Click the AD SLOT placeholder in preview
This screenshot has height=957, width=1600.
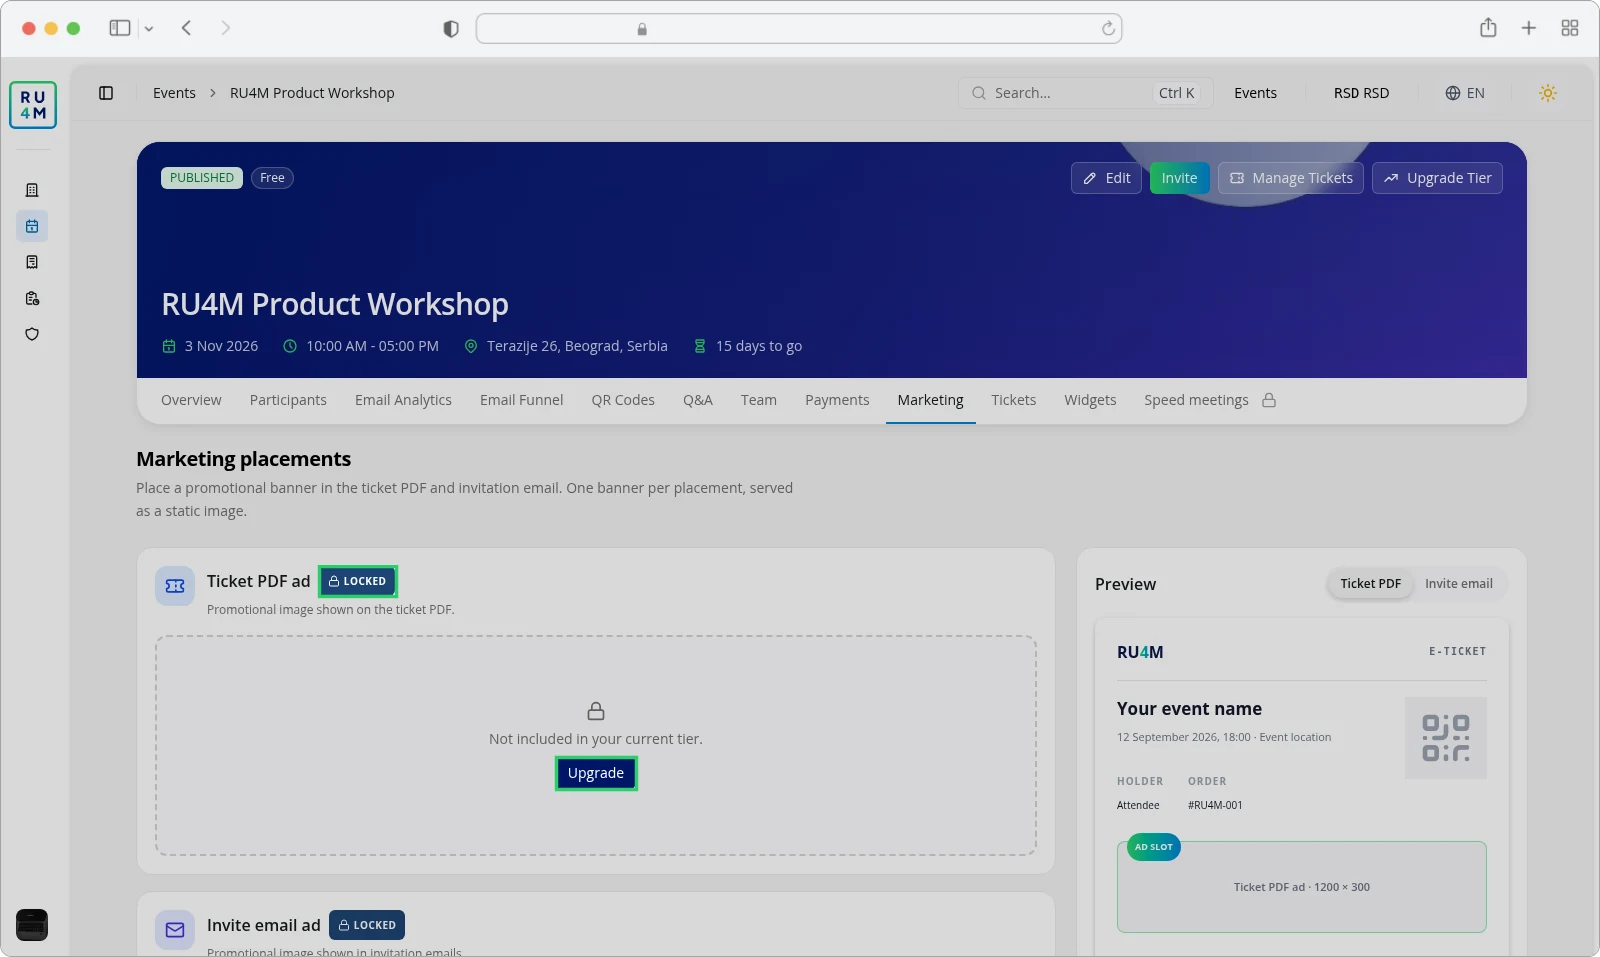pos(1302,887)
